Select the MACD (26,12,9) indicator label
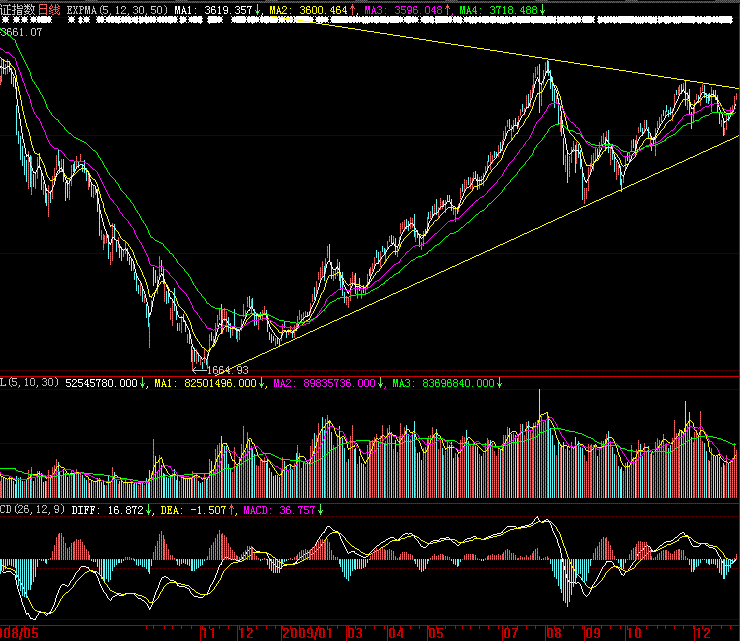 click(32, 510)
